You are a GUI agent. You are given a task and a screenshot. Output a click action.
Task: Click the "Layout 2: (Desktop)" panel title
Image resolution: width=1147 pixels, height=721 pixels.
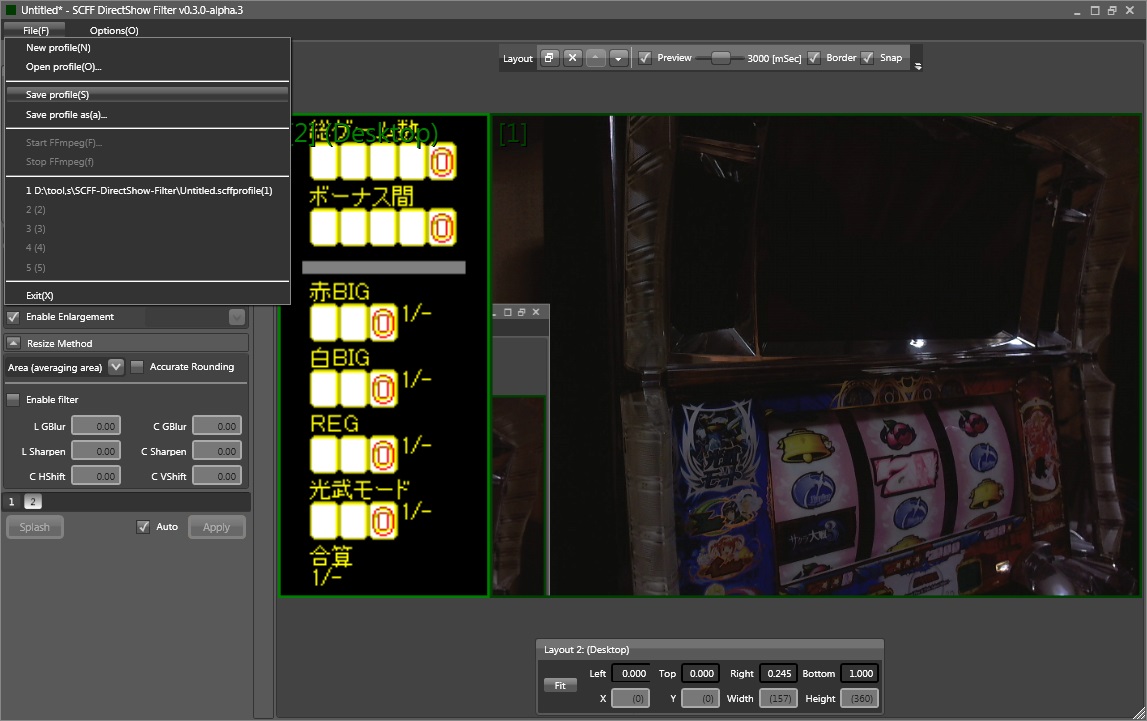pos(587,649)
